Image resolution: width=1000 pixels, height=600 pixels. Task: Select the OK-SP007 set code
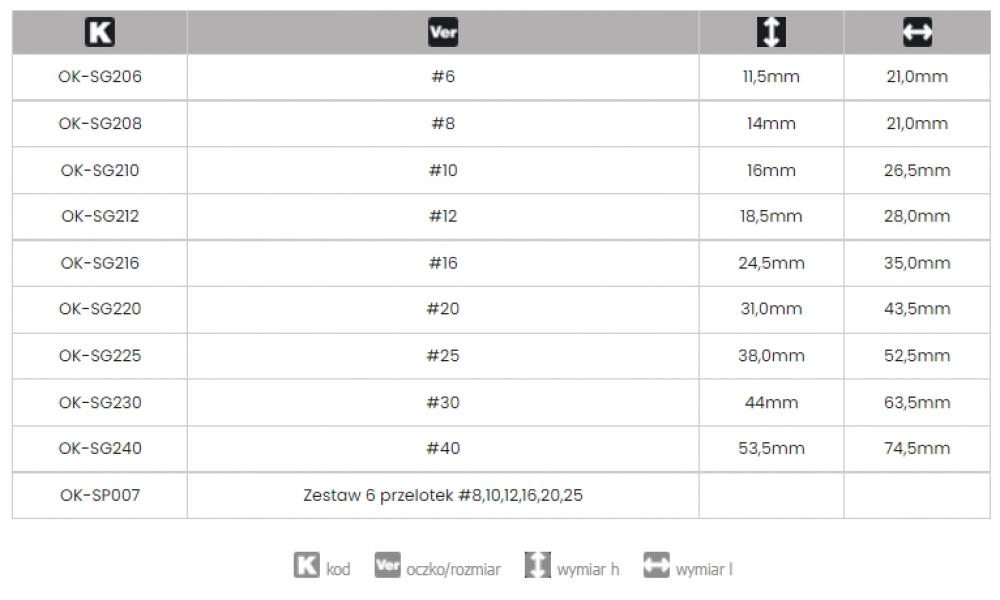[100, 495]
